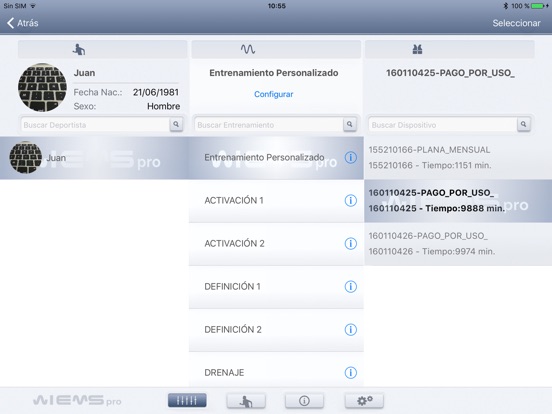
Task: Tap Seleccionar in the top bar
Action: click(516, 23)
